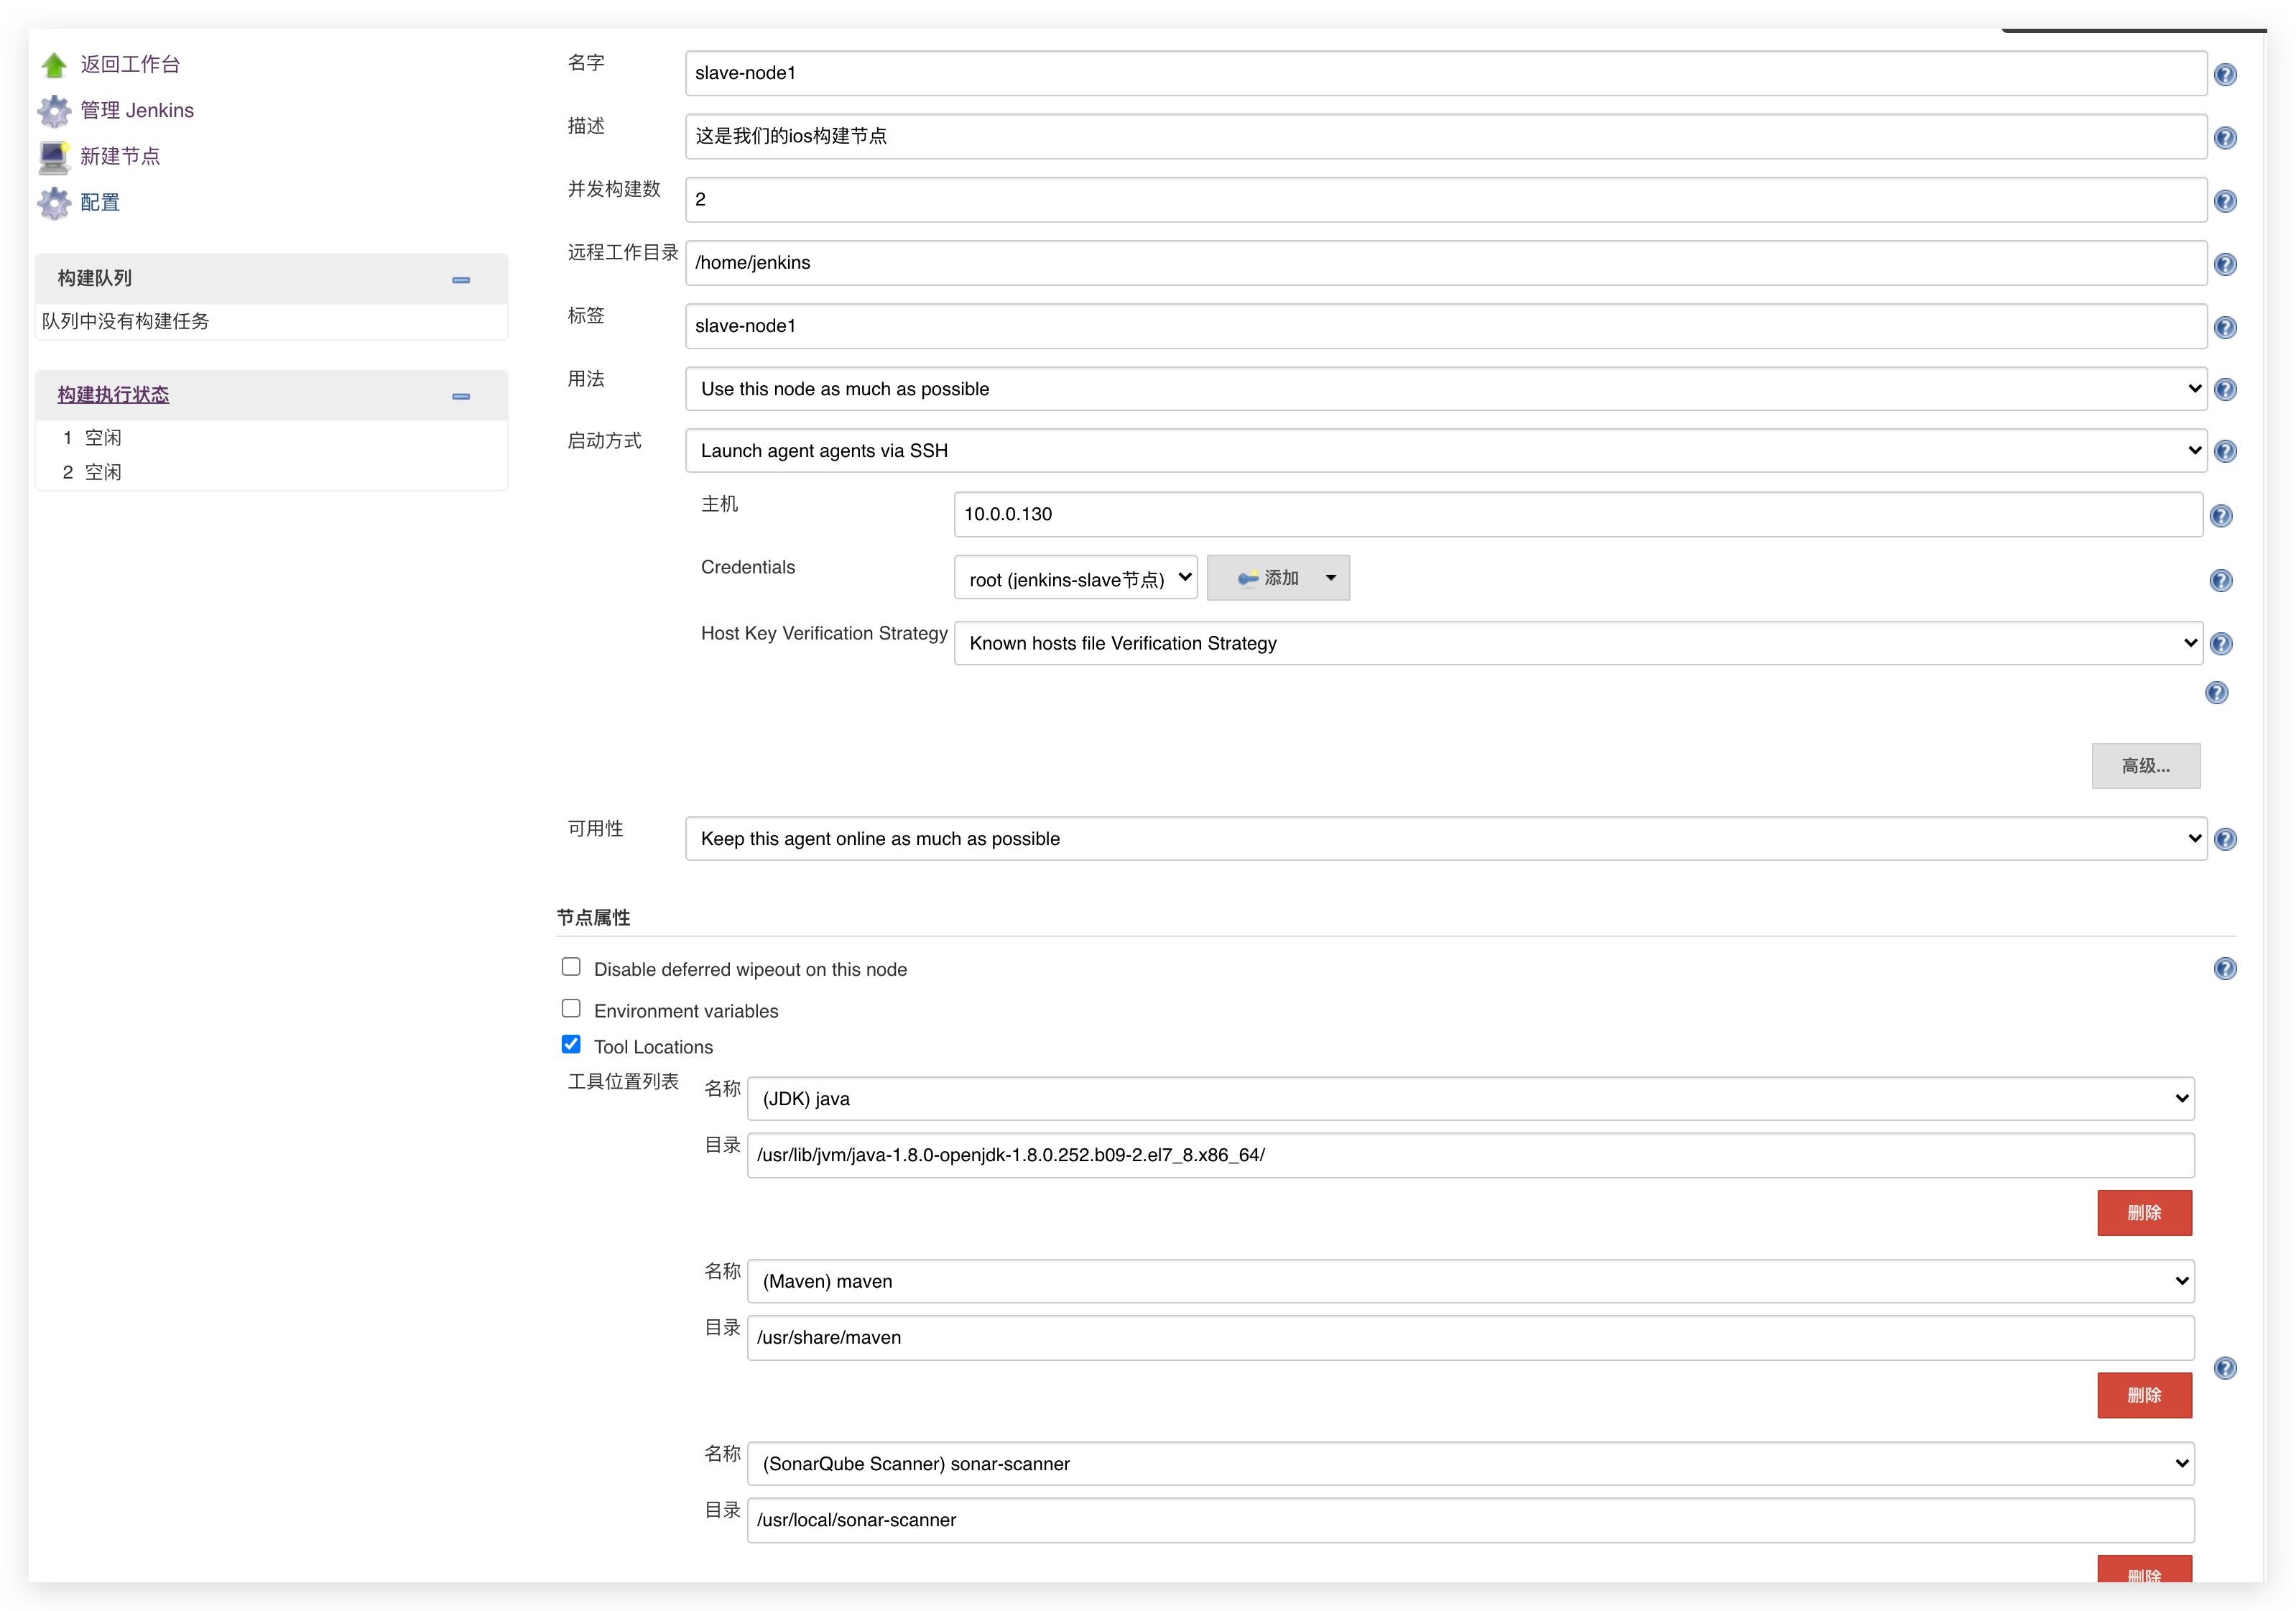Open the 用法 usage dropdown
This screenshot has height=1611, width=2296.
coord(1445,389)
